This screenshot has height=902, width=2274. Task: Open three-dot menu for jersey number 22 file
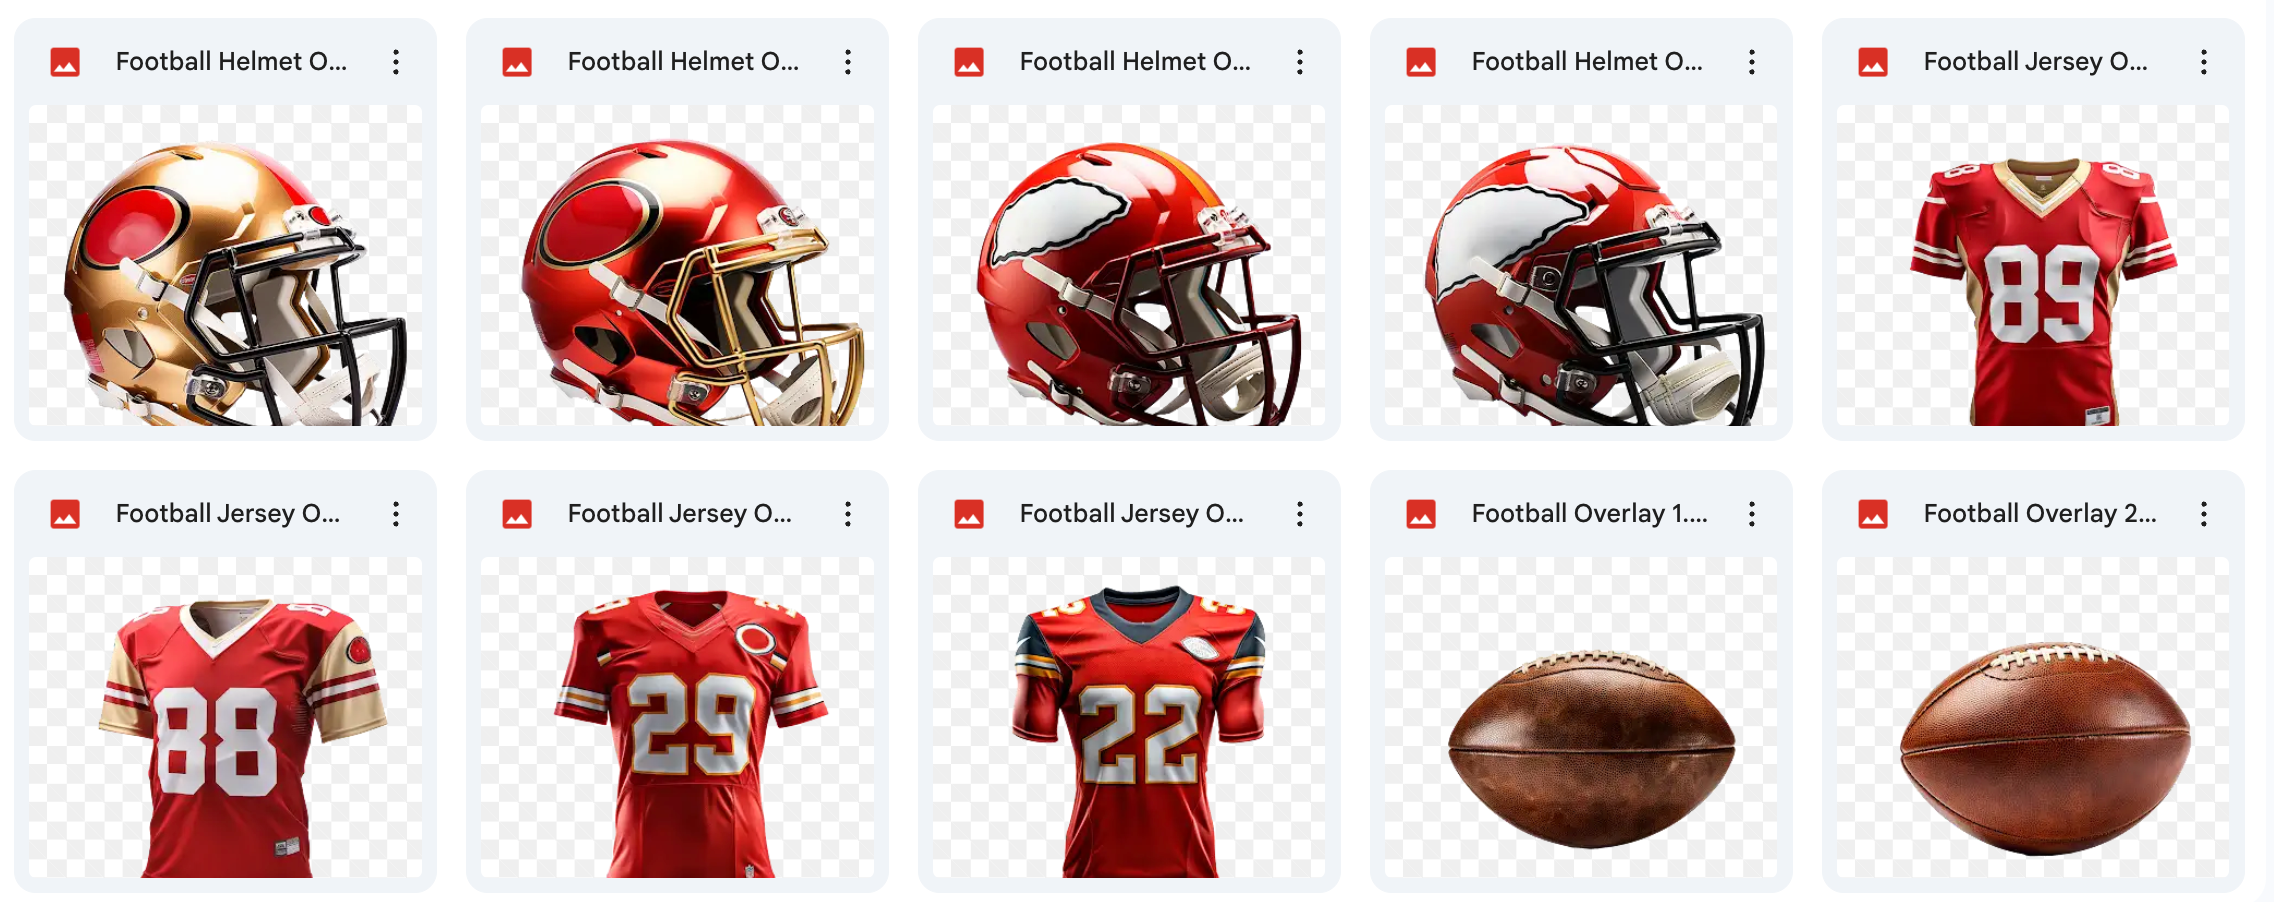[1300, 514]
